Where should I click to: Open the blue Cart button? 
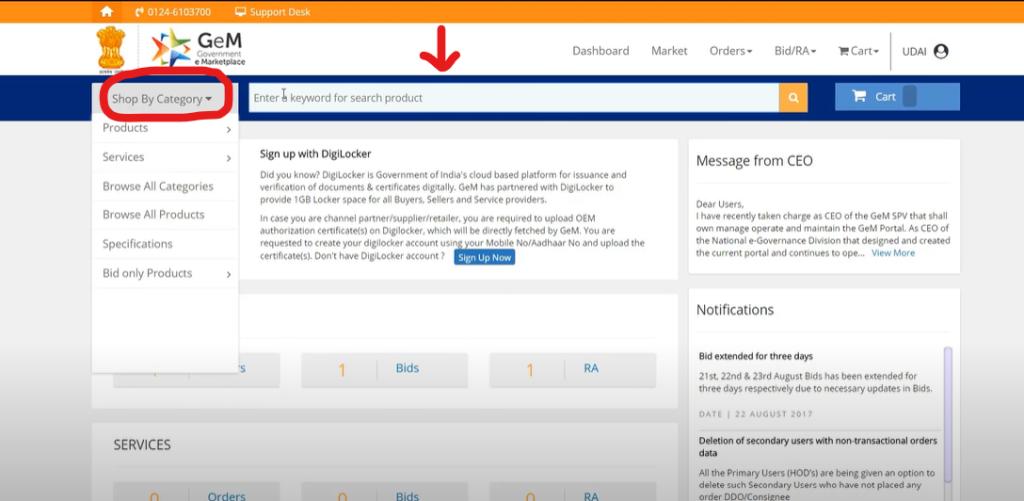coord(897,97)
